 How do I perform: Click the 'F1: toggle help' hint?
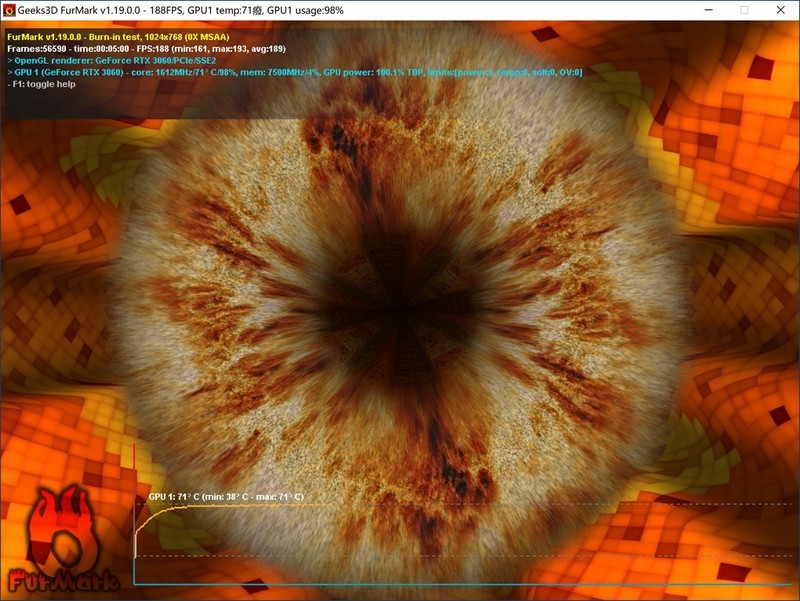coord(41,84)
